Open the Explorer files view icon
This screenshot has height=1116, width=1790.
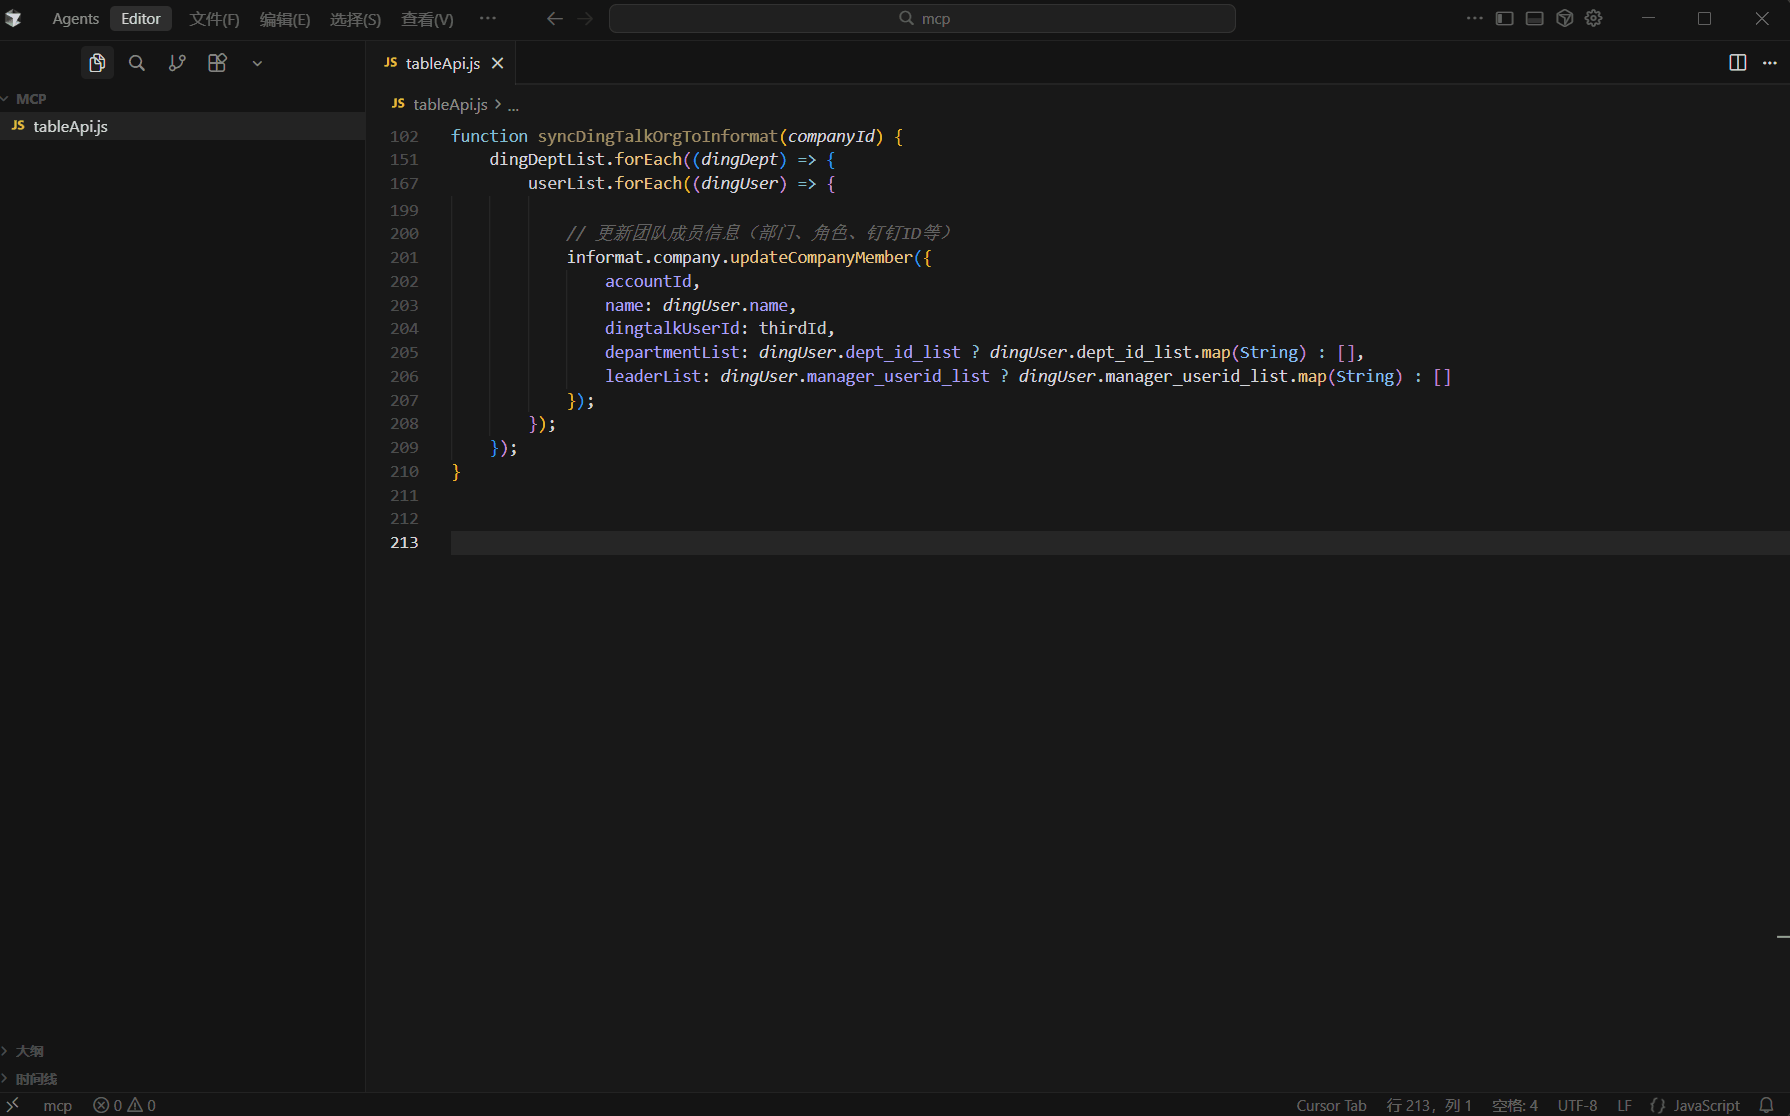97,63
